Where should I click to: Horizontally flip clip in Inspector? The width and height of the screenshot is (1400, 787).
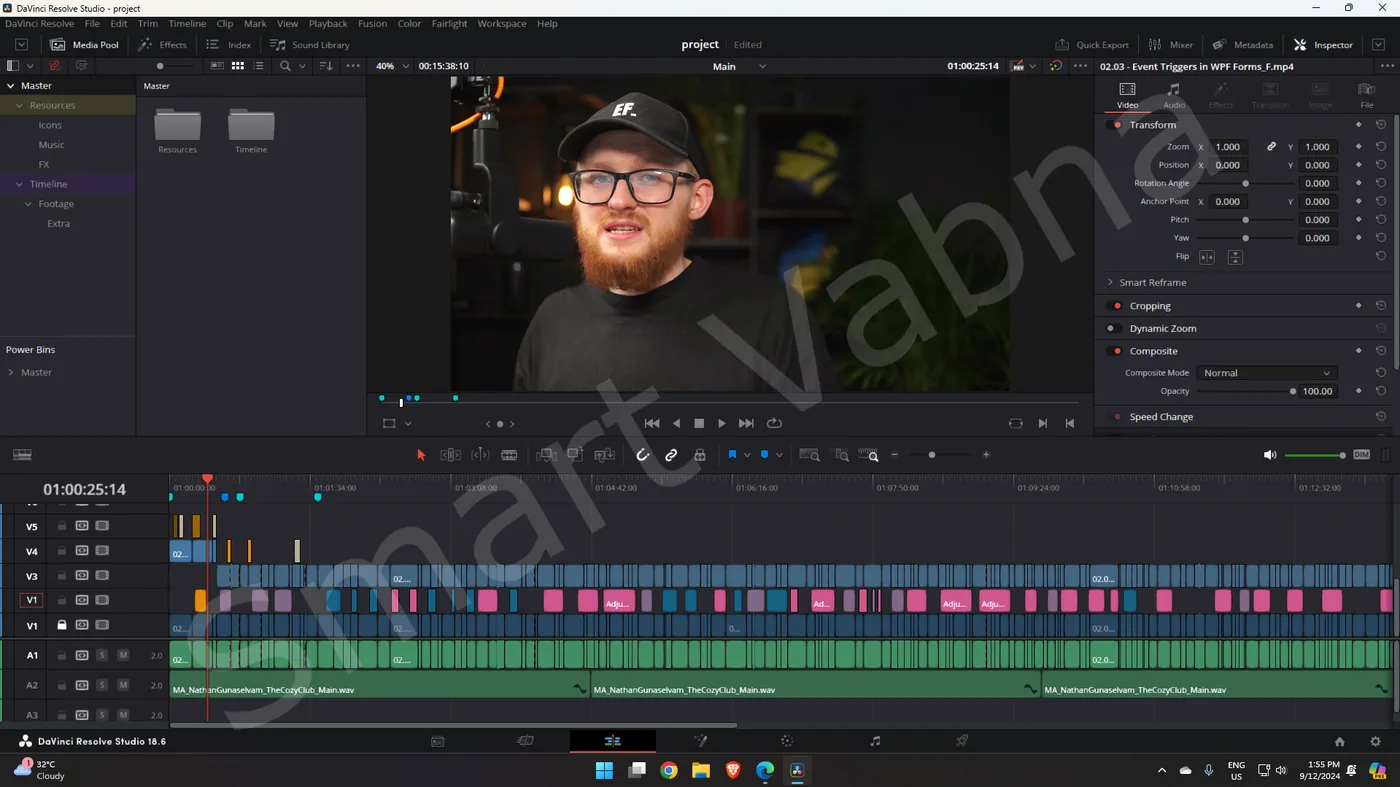tap(1207, 257)
